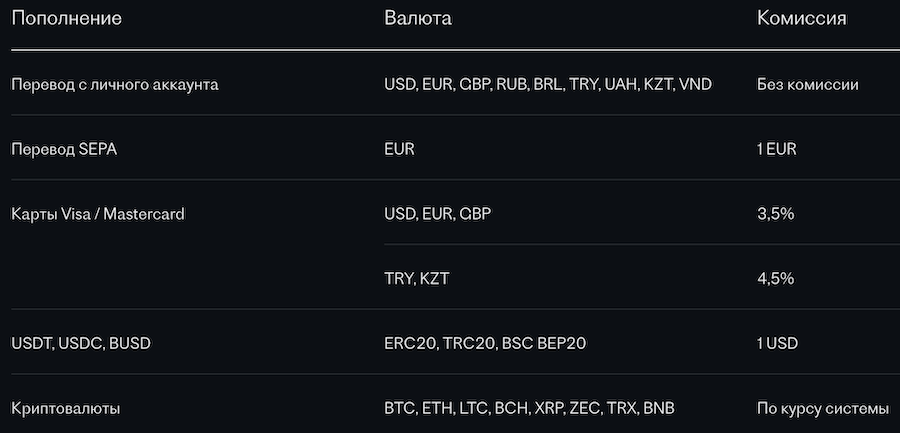Image resolution: width=900 pixels, height=433 pixels.
Task: Click the "TRY, KZT" currencies cell
Action: [417, 278]
